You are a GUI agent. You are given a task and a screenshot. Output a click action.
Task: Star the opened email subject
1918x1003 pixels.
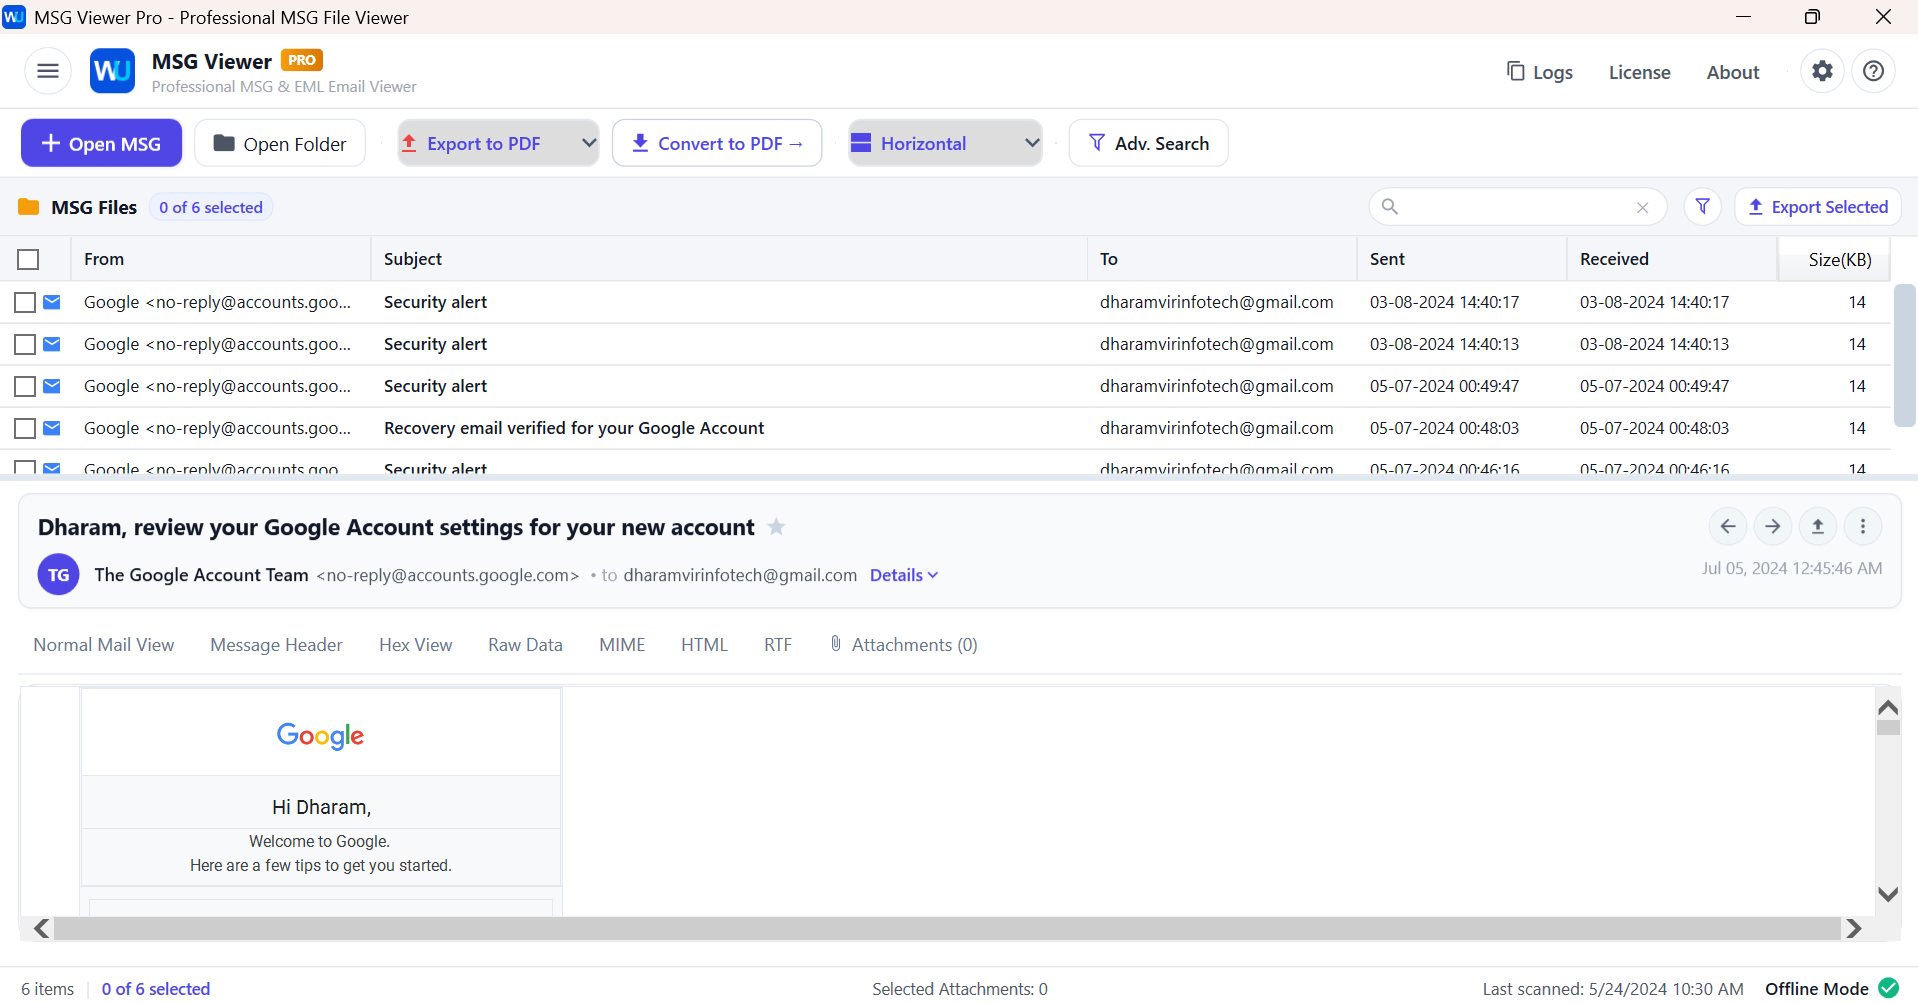tap(776, 527)
